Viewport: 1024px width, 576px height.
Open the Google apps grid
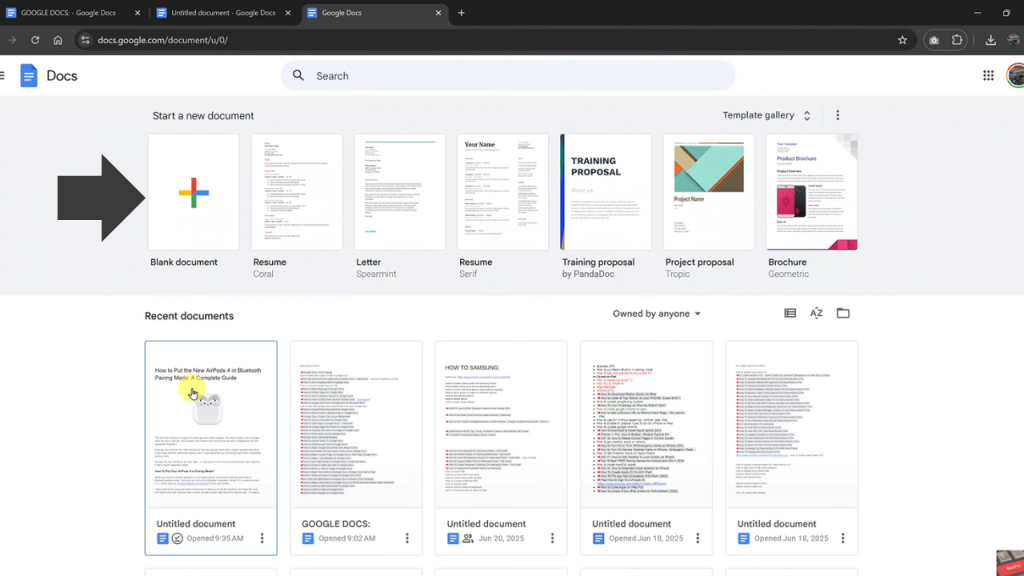point(988,76)
